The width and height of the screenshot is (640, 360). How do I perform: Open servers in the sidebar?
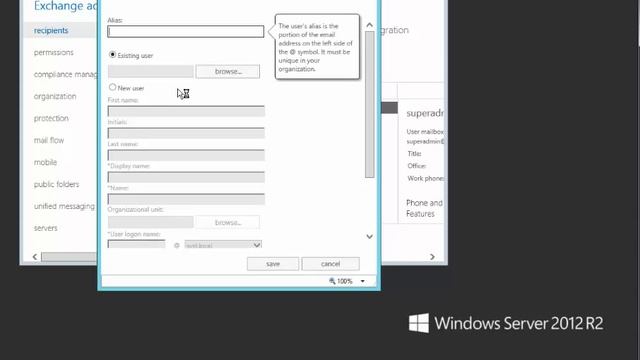45,228
